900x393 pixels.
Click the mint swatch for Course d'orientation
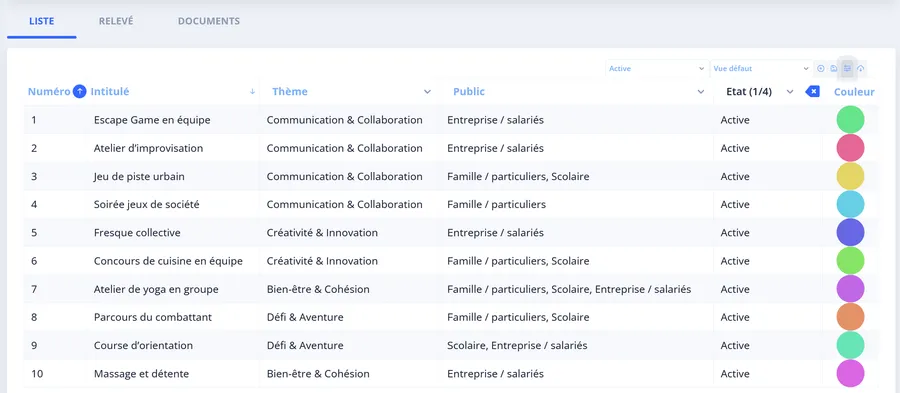850,345
